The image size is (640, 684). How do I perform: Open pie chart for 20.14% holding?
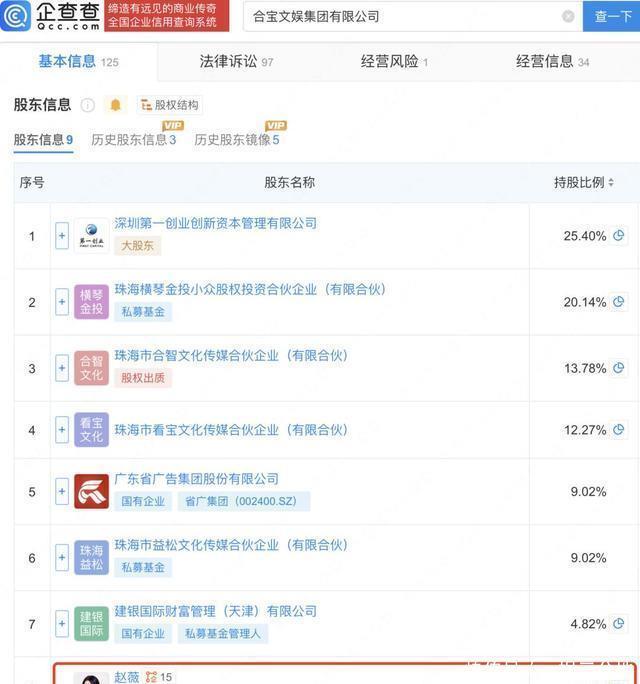(618, 302)
